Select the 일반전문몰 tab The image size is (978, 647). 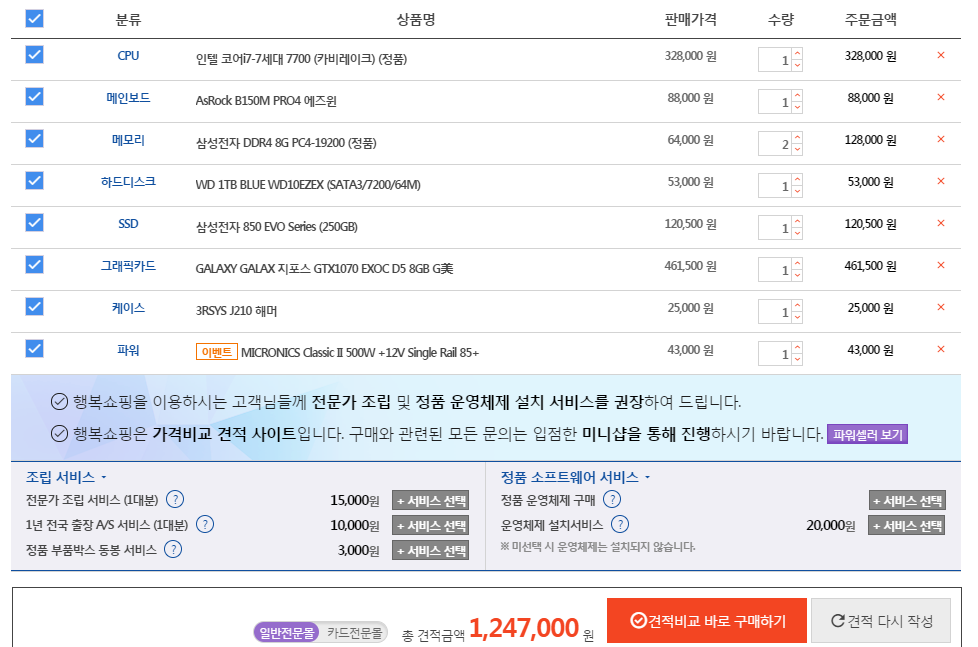287,633
